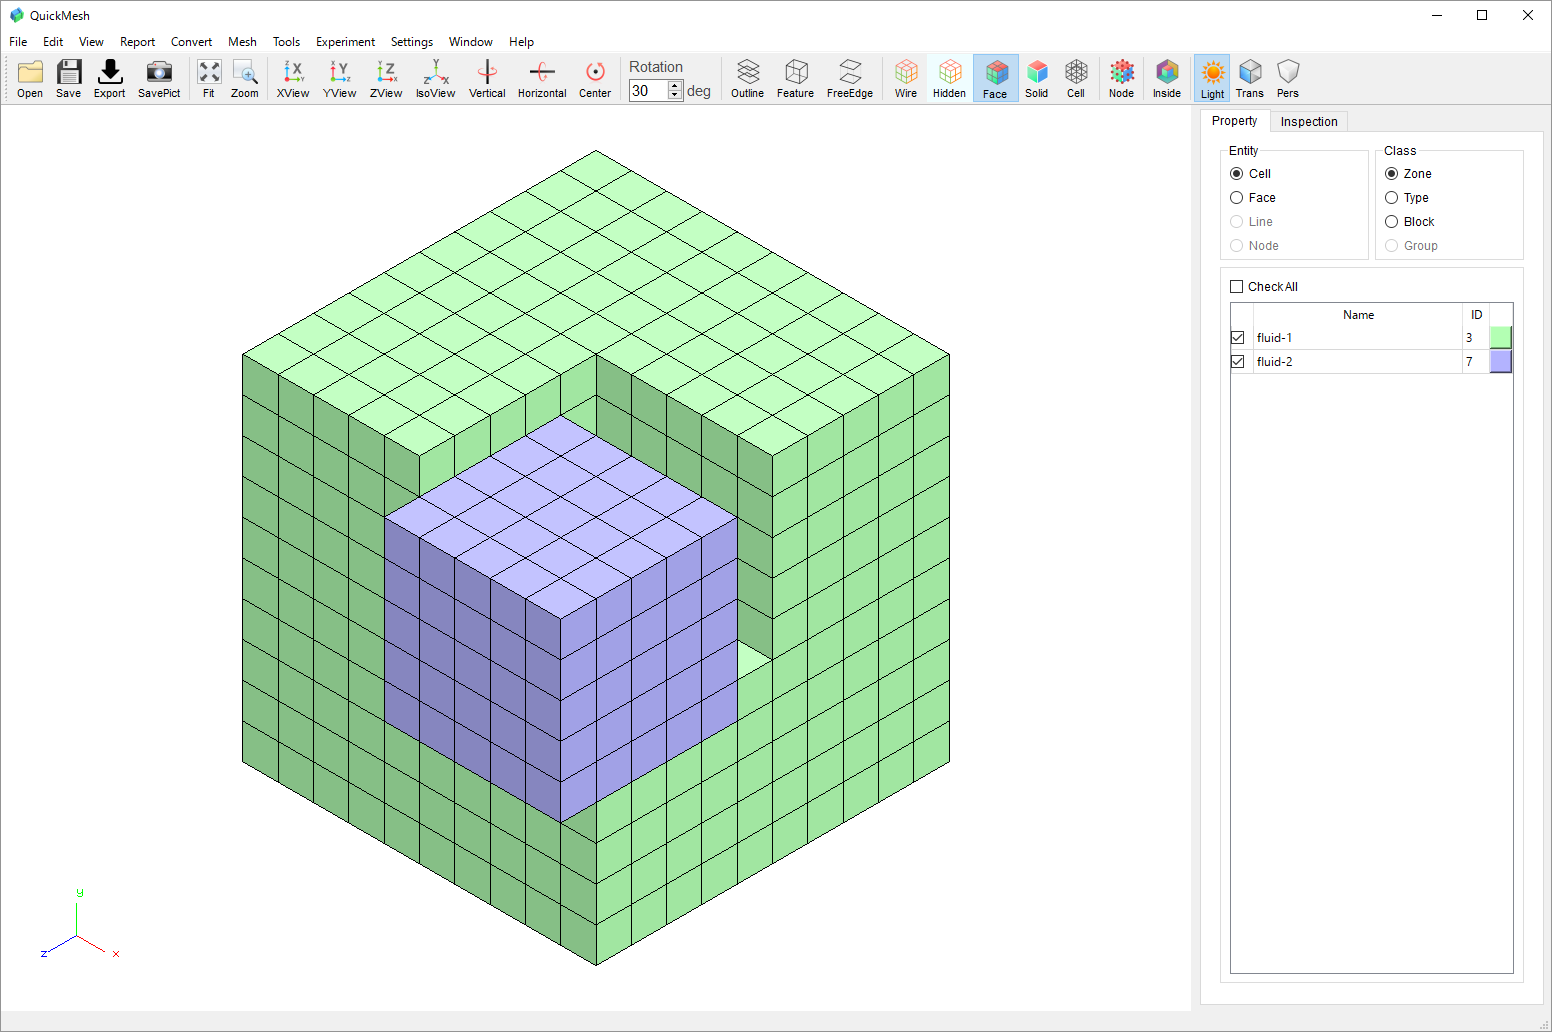This screenshot has height=1032, width=1552.
Task: Click the SavePict camera icon
Action: click(x=159, y=78)
